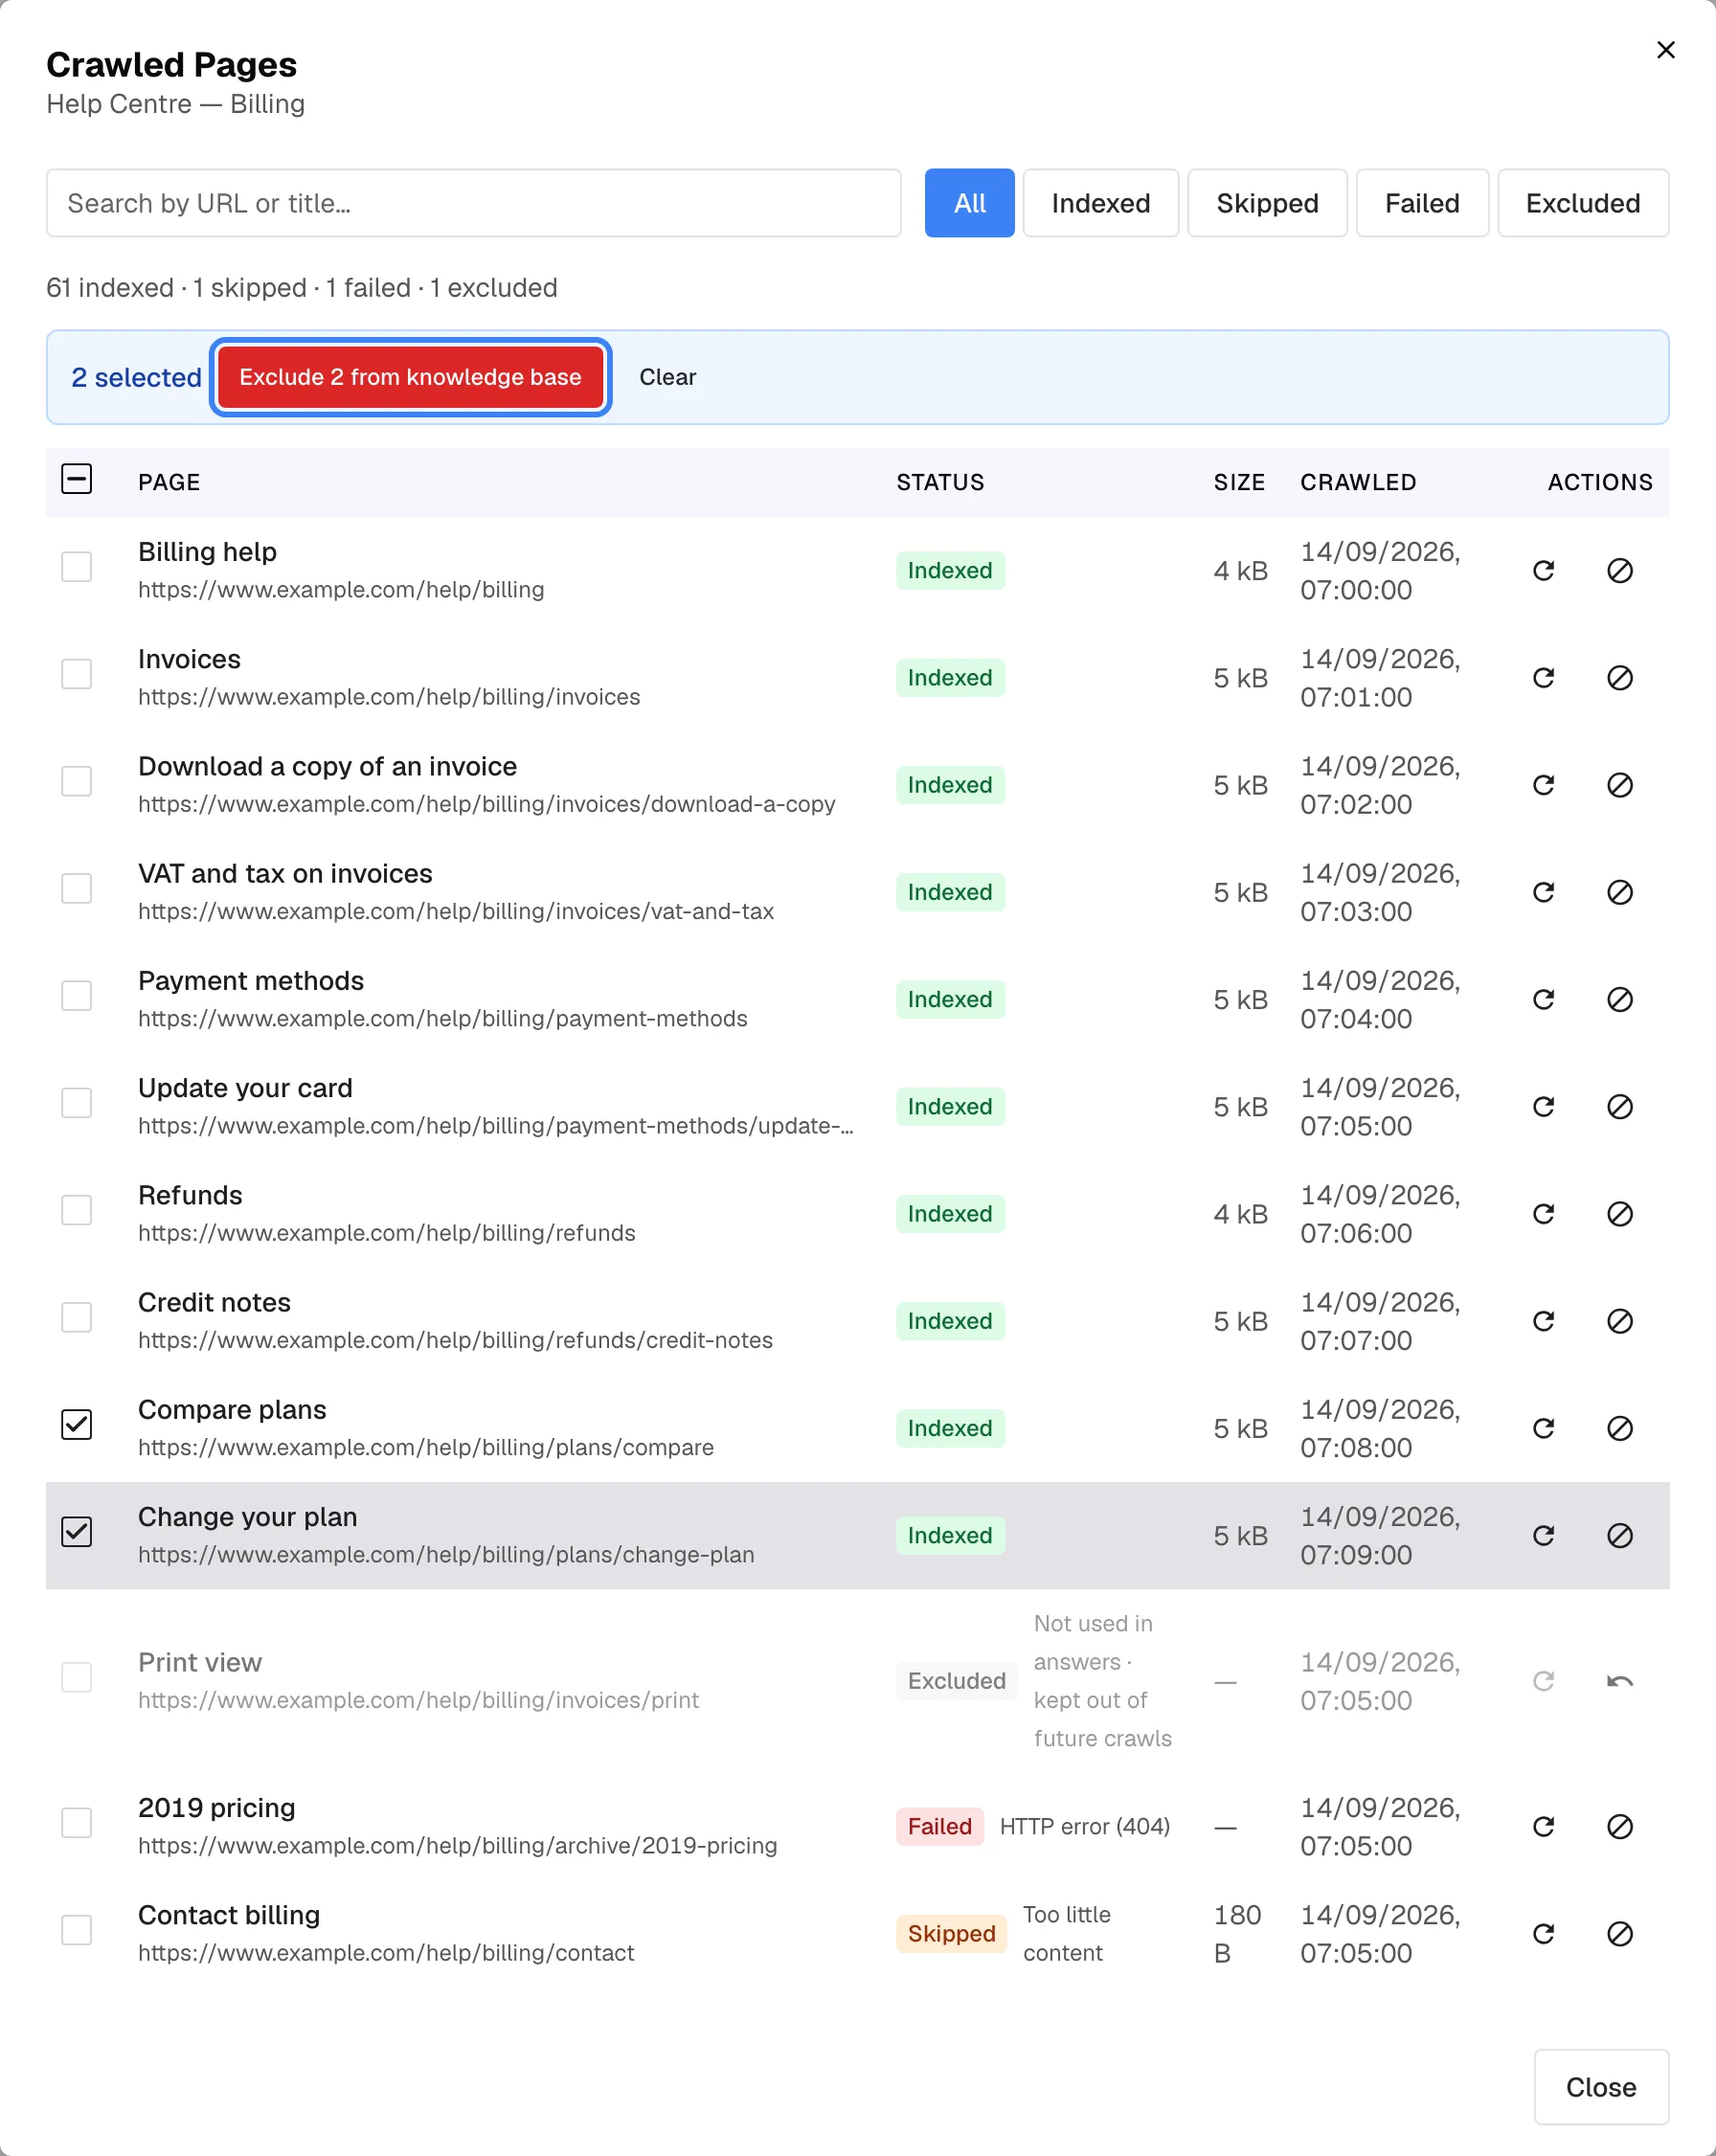Click the Close button at bottom

[x=1601, y=2087]
